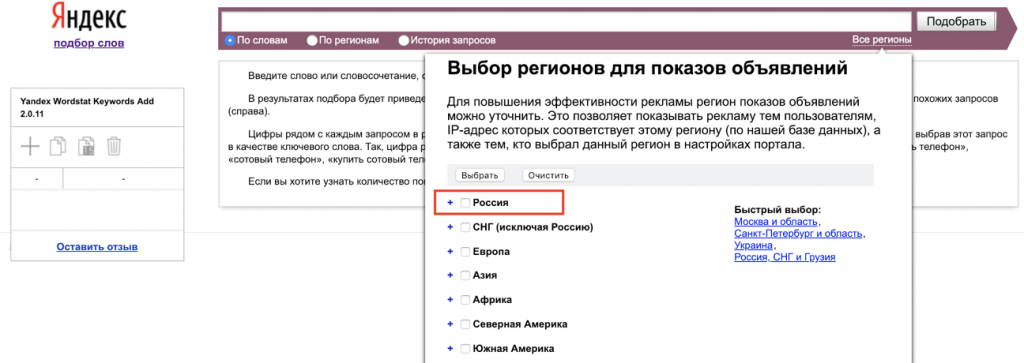This screenshot has height=363, width=1024.
Task: Expand the Европа region tree
Action: click(x=449, y=251)
